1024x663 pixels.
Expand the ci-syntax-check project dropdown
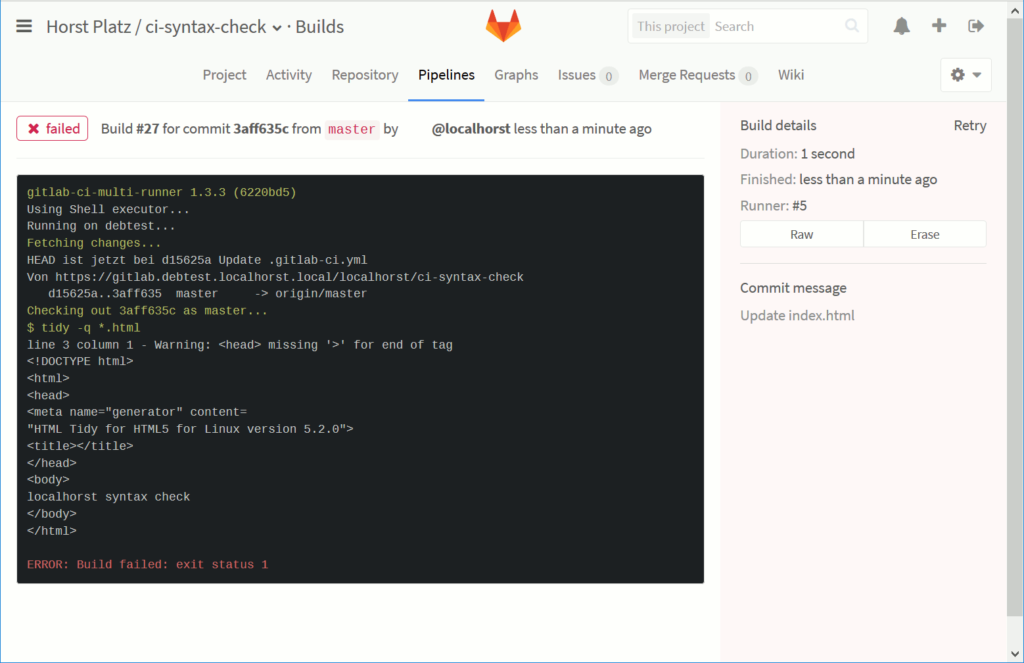277,27
